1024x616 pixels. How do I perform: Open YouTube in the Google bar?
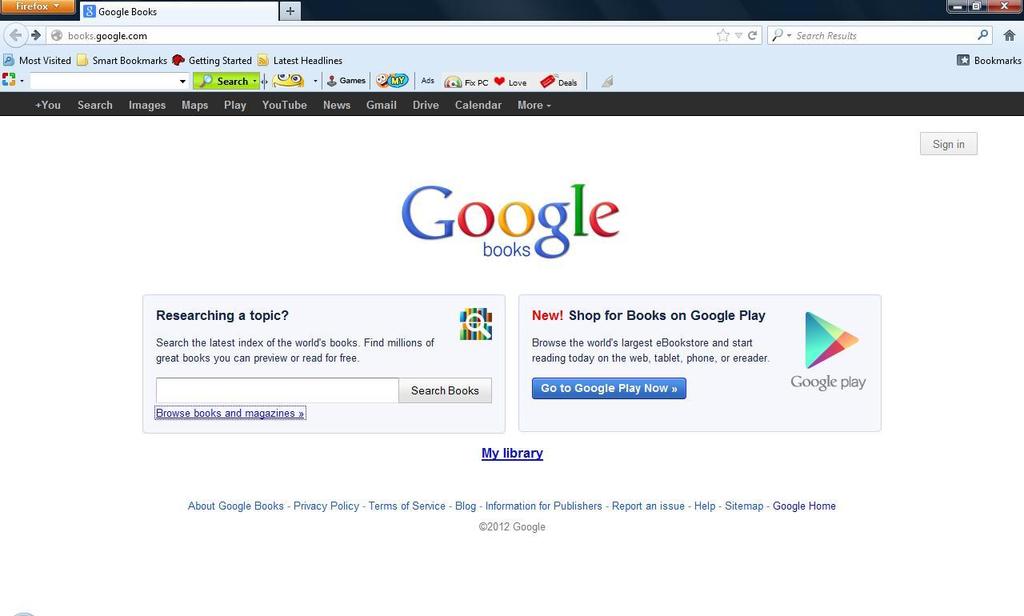pyautogui.click(x=284, y=105)
